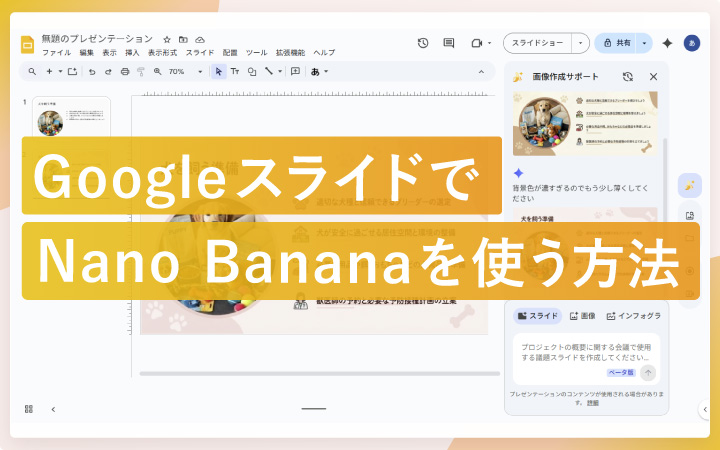Open the スライドショー dropdown arrow
The image size is (720, 450).
coord(580,43)
